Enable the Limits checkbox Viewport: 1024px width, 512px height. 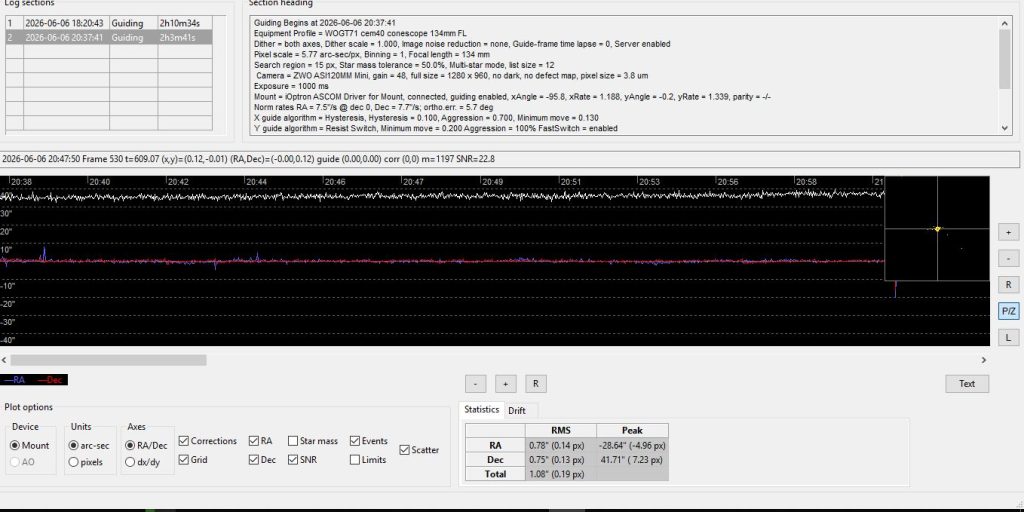coord(355,460)
